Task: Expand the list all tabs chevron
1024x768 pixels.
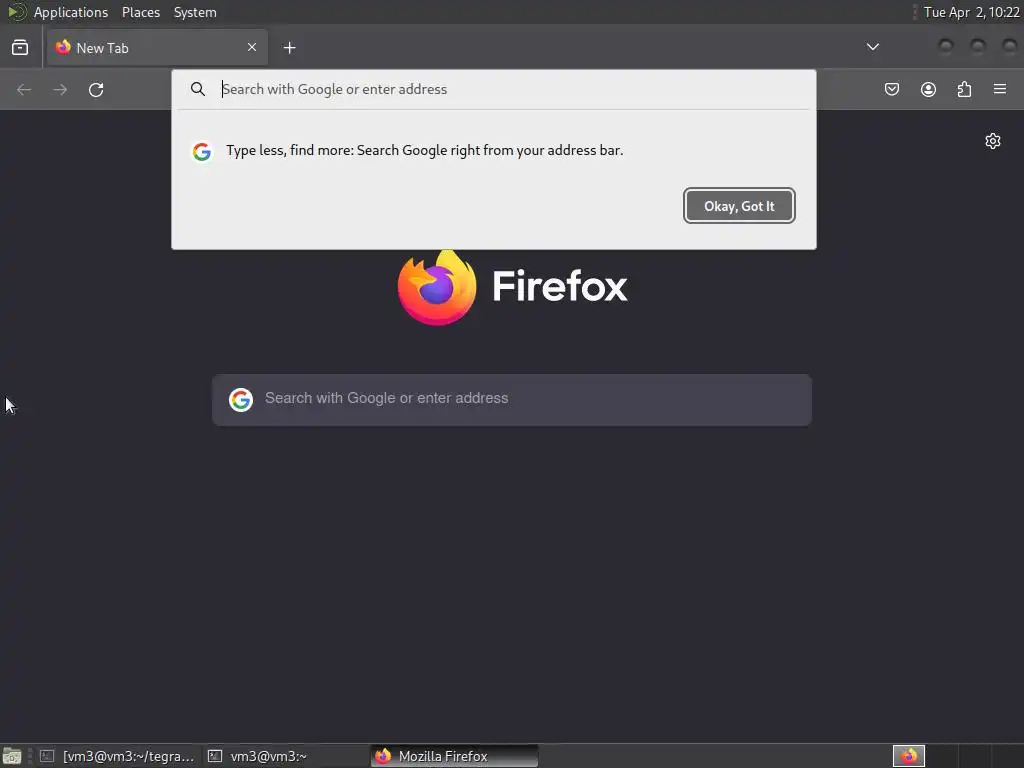Action: (872, 47)
